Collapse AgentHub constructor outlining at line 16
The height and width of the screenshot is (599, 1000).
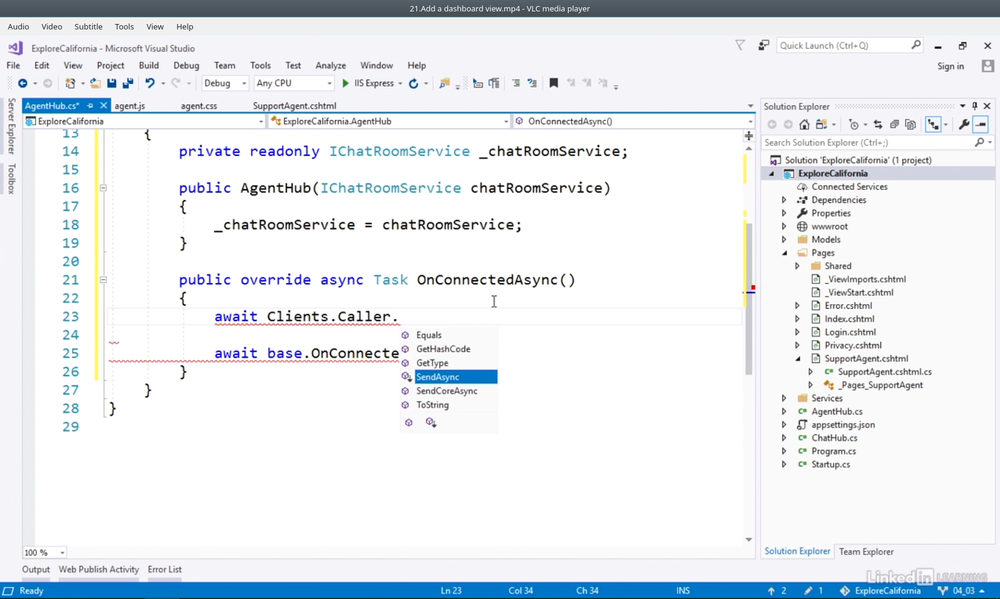[103, 188]
